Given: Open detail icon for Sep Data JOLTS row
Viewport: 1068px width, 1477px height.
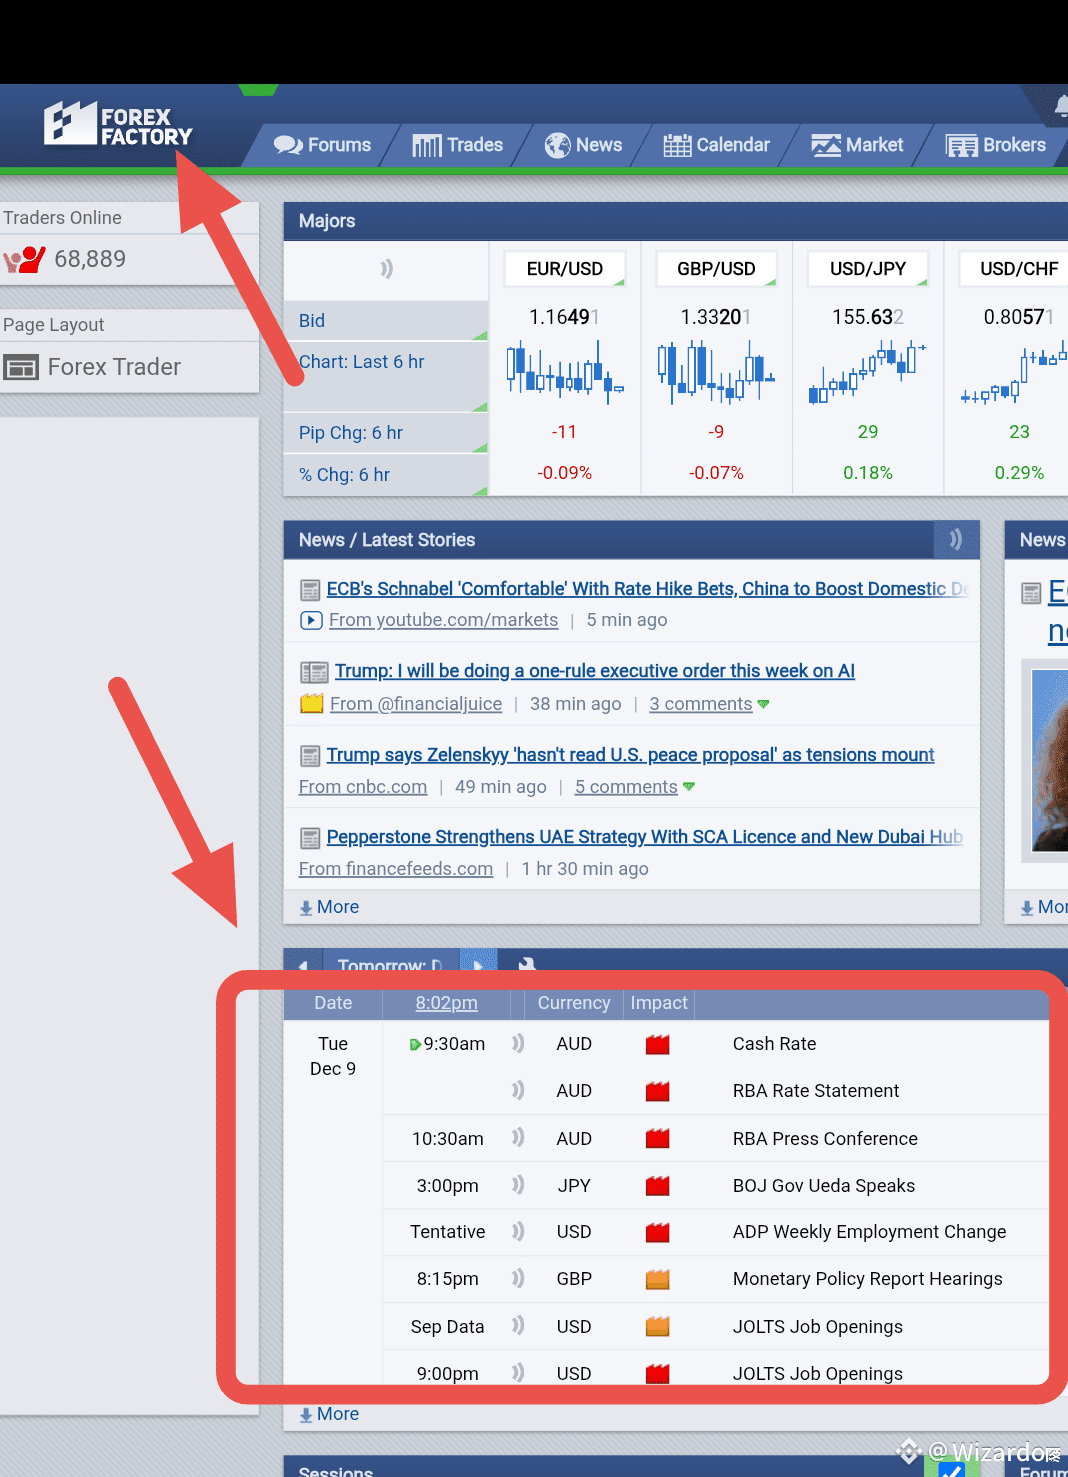Looking at the screenshot, I should [x=518, y=1326].
